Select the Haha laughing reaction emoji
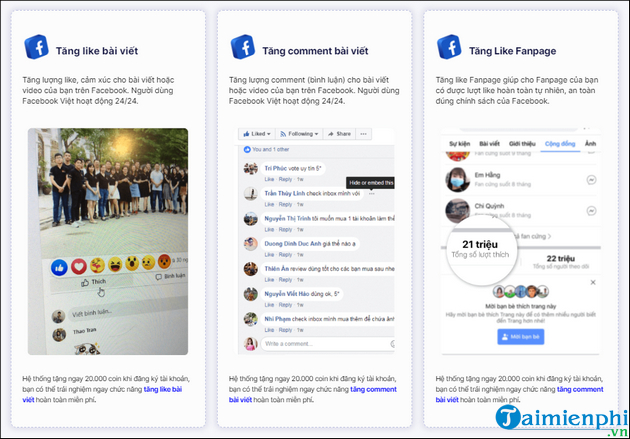Viewport: 630px width, 439px height. tap(115, 264)
